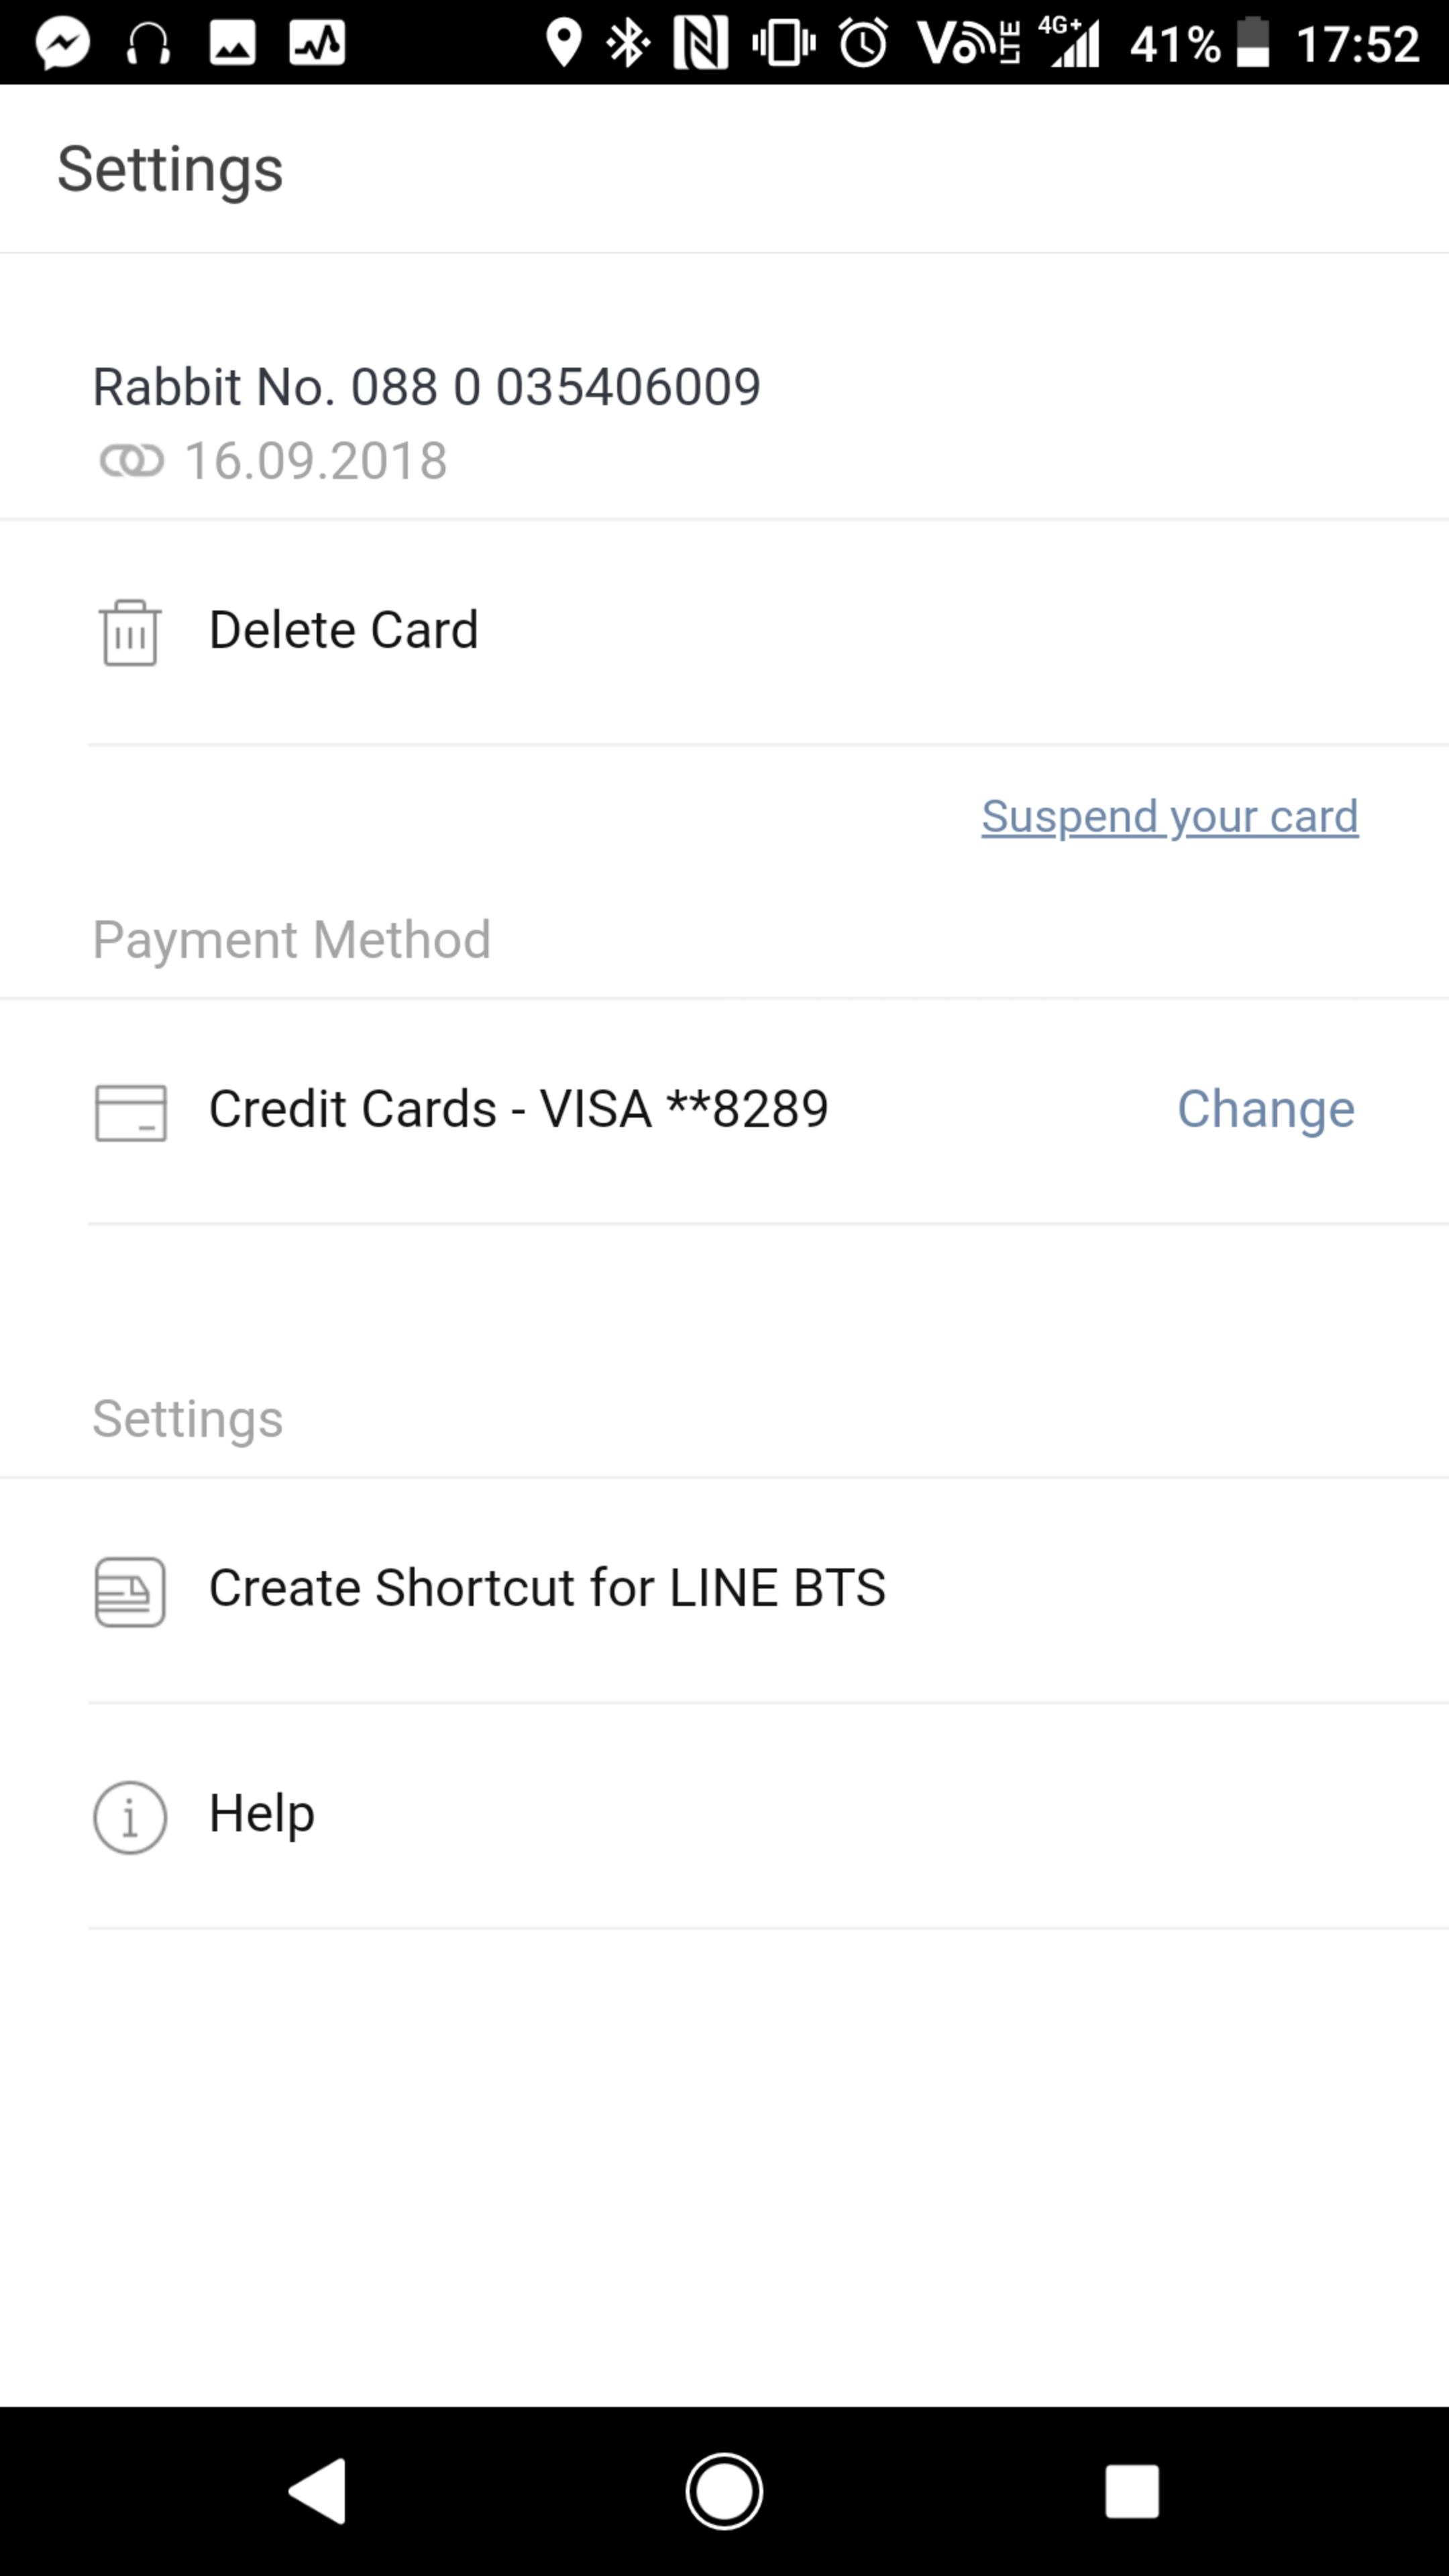Select the Delete Card option
Image resolution: width=1449 pixels, height=2576 pixels.
[343, 631]
